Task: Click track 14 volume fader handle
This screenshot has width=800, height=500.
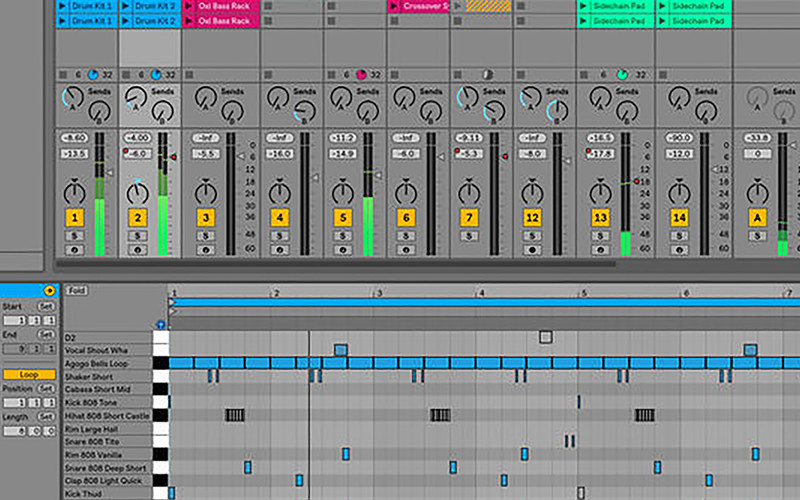Action: click(714, 169)
